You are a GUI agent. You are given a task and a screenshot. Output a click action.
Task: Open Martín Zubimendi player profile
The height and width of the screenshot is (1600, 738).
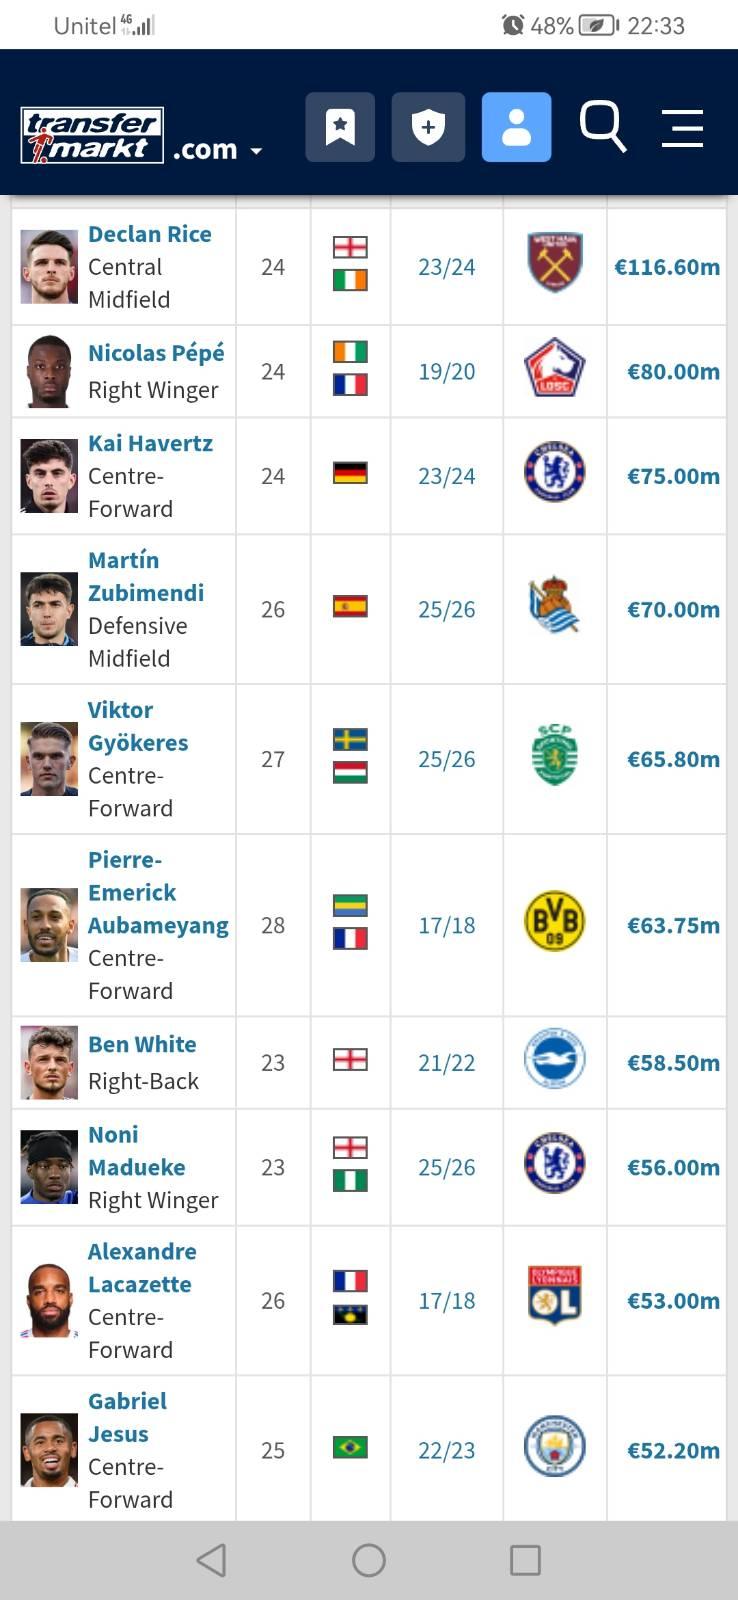[x=146, y=576]
